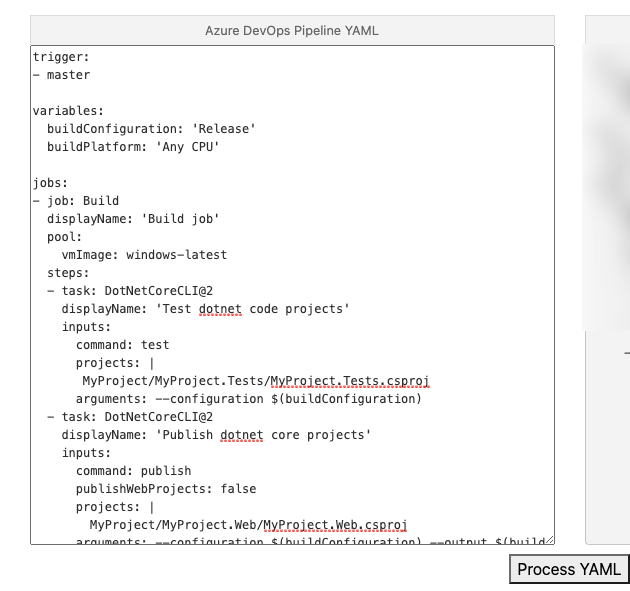
Task: Click MyProject.Tests.csproj path line
Action: point(256,381)
